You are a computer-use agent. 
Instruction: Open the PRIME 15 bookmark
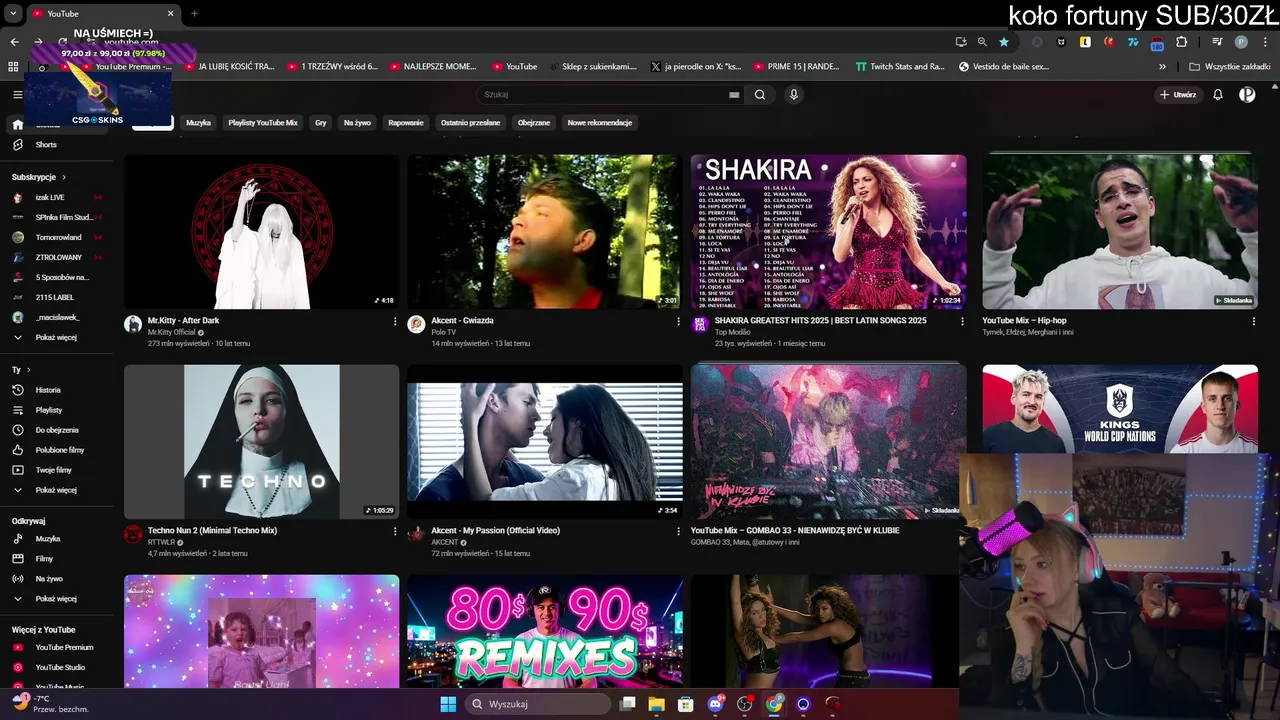click(x=795, y=67)
